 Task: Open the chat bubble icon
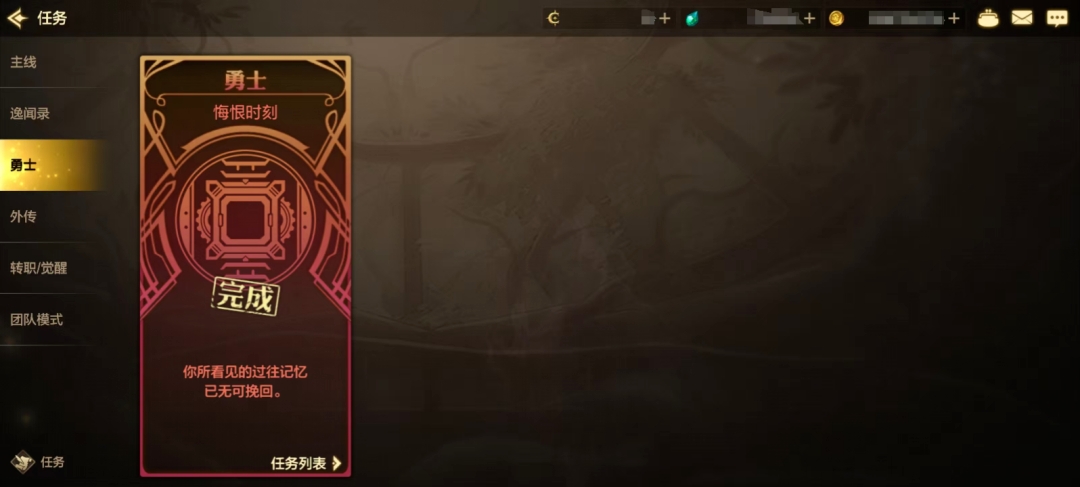coord(1057,19)
